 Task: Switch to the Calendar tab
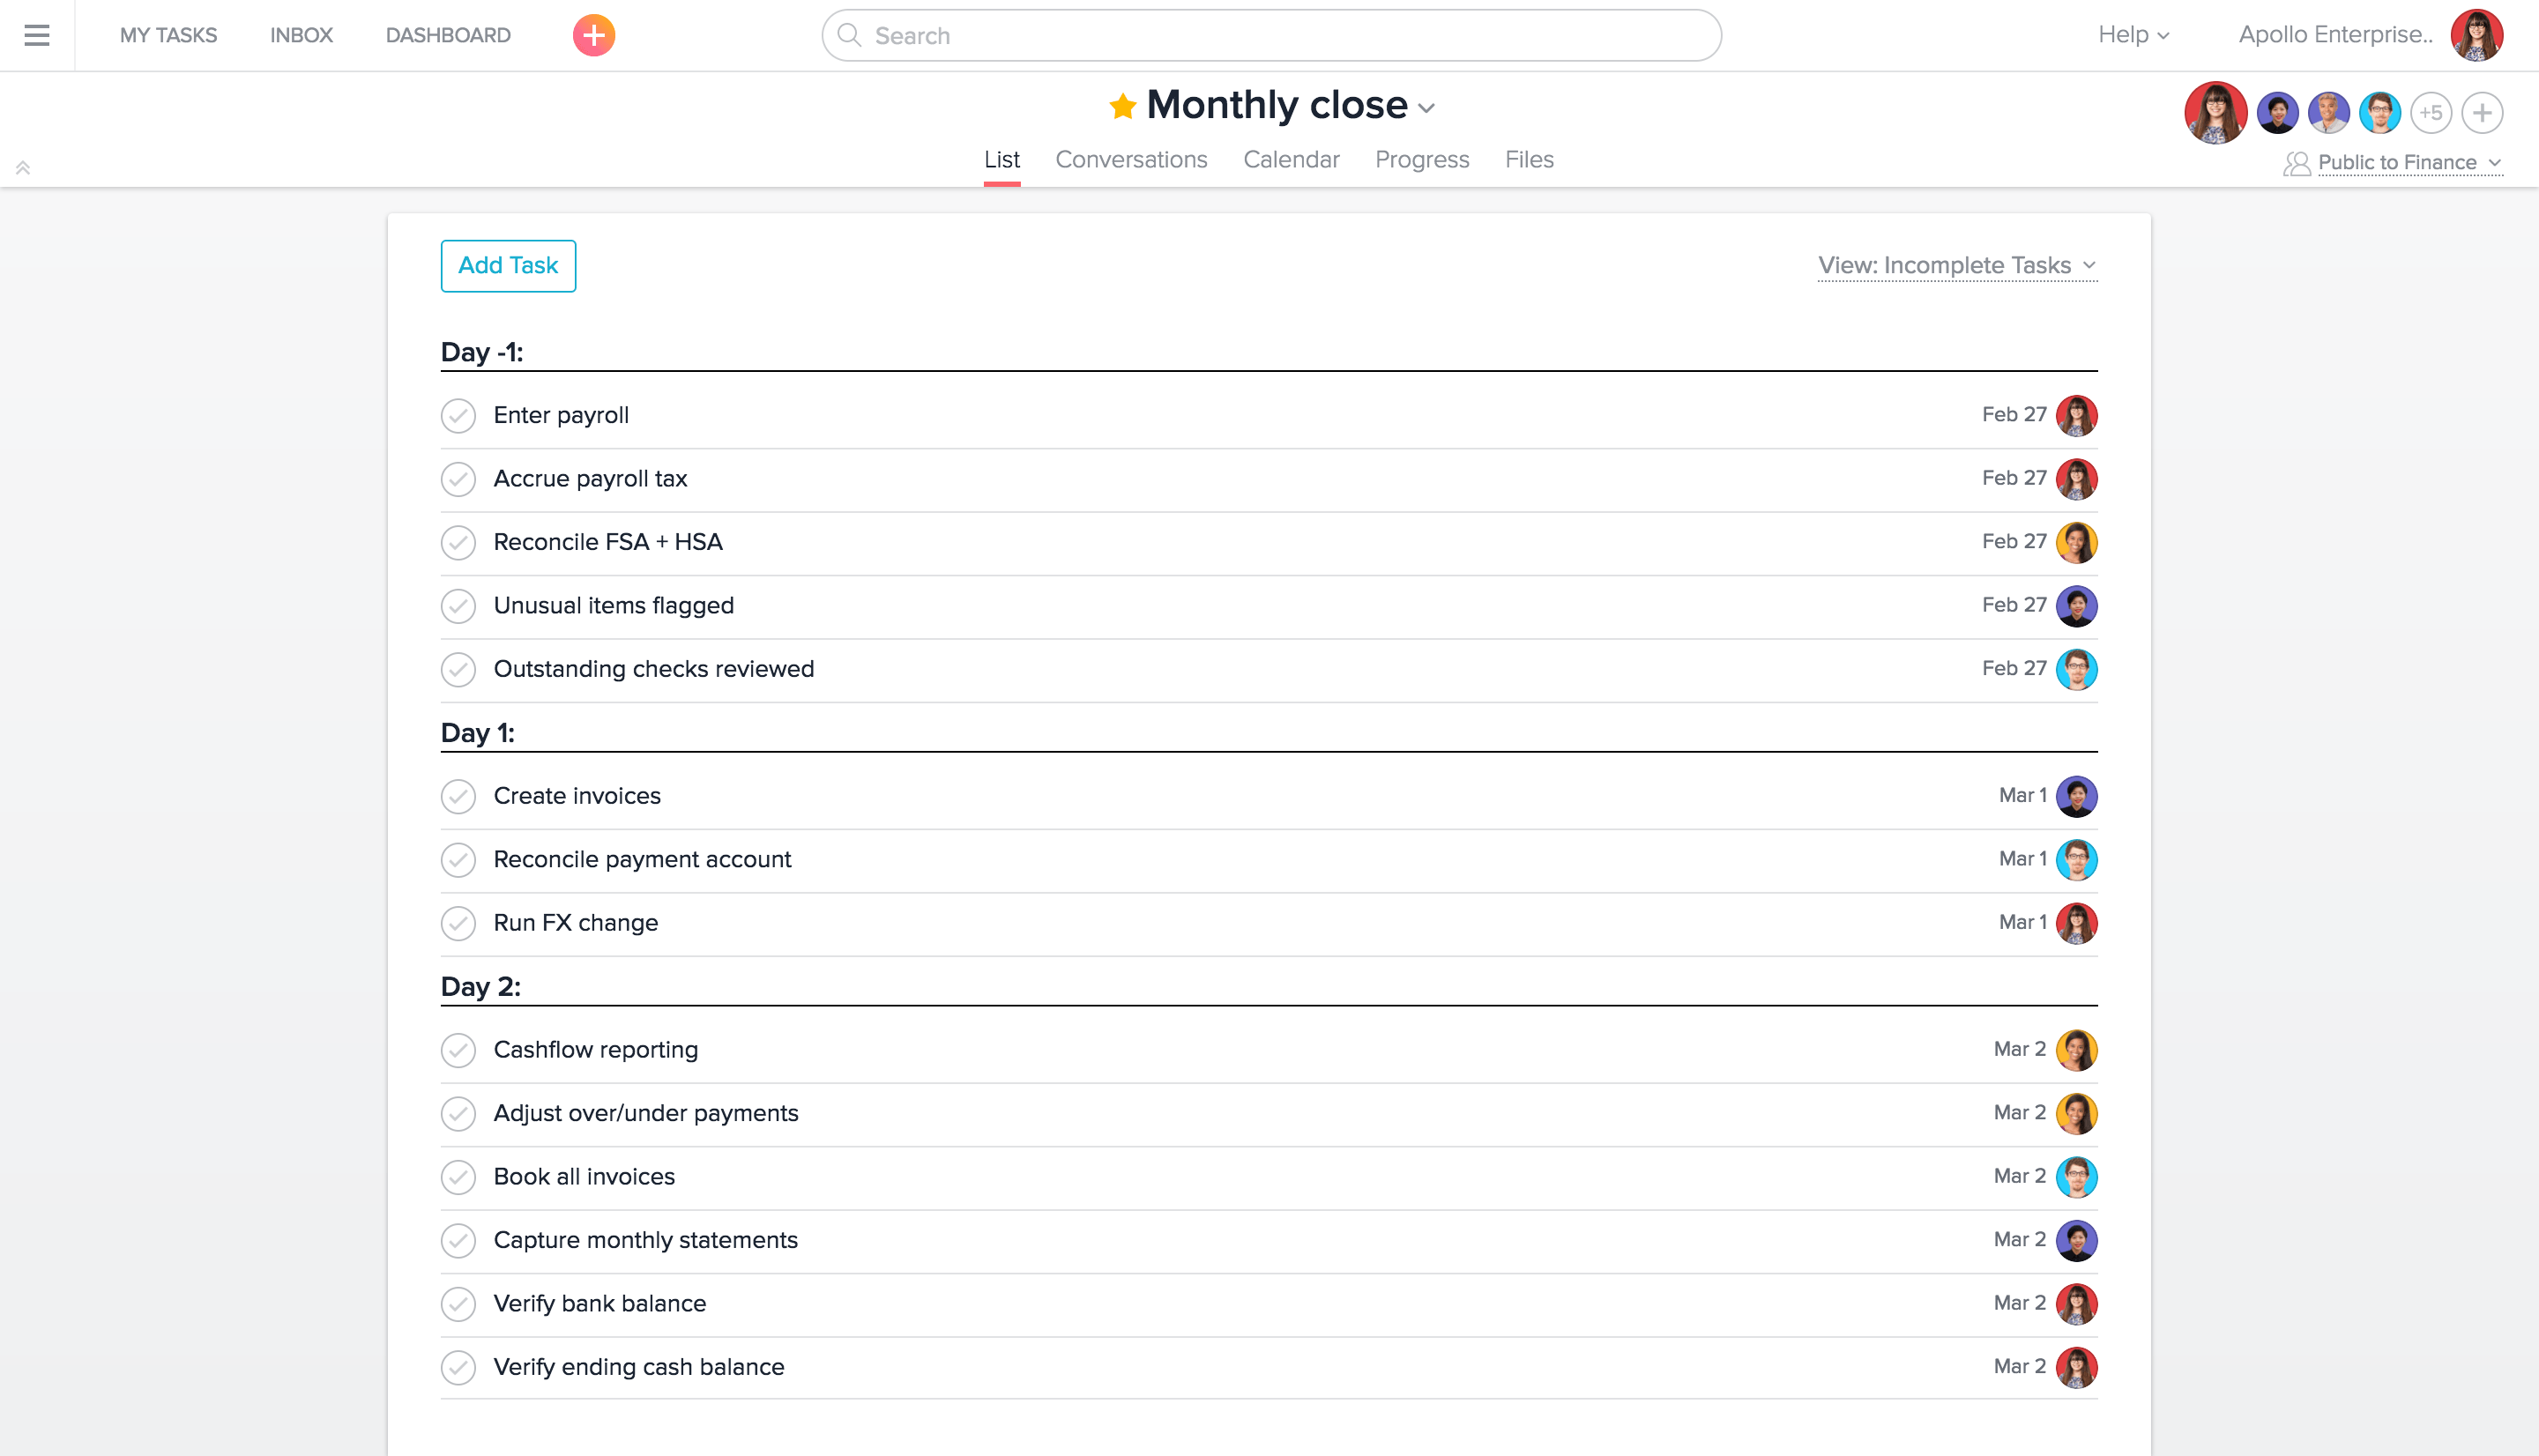click(x=1290, y=160)
